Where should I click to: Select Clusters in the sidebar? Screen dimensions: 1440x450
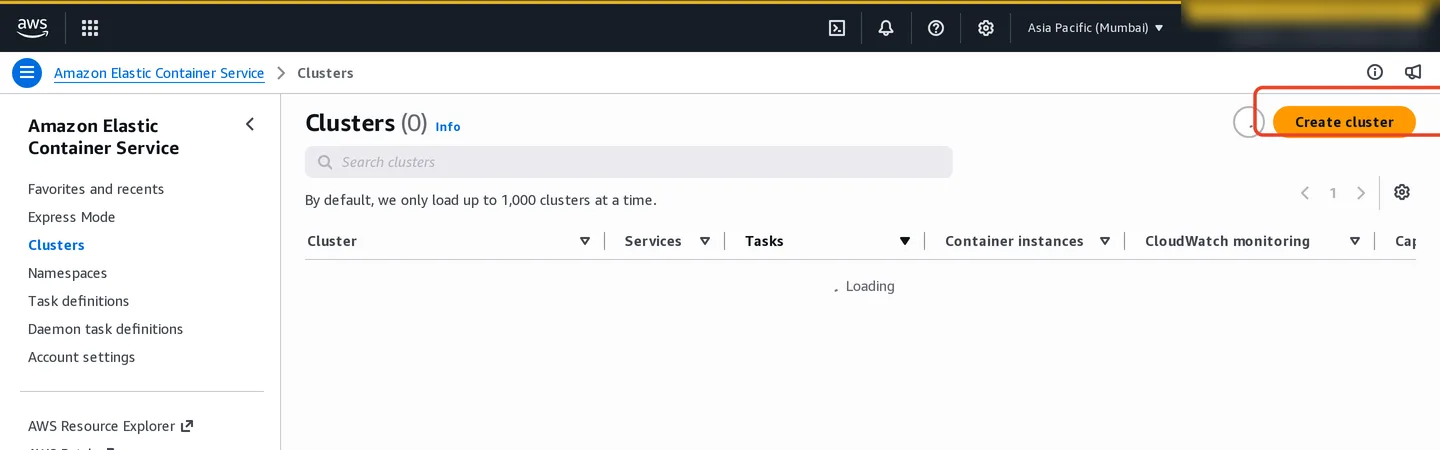click(x=56, y=245)
